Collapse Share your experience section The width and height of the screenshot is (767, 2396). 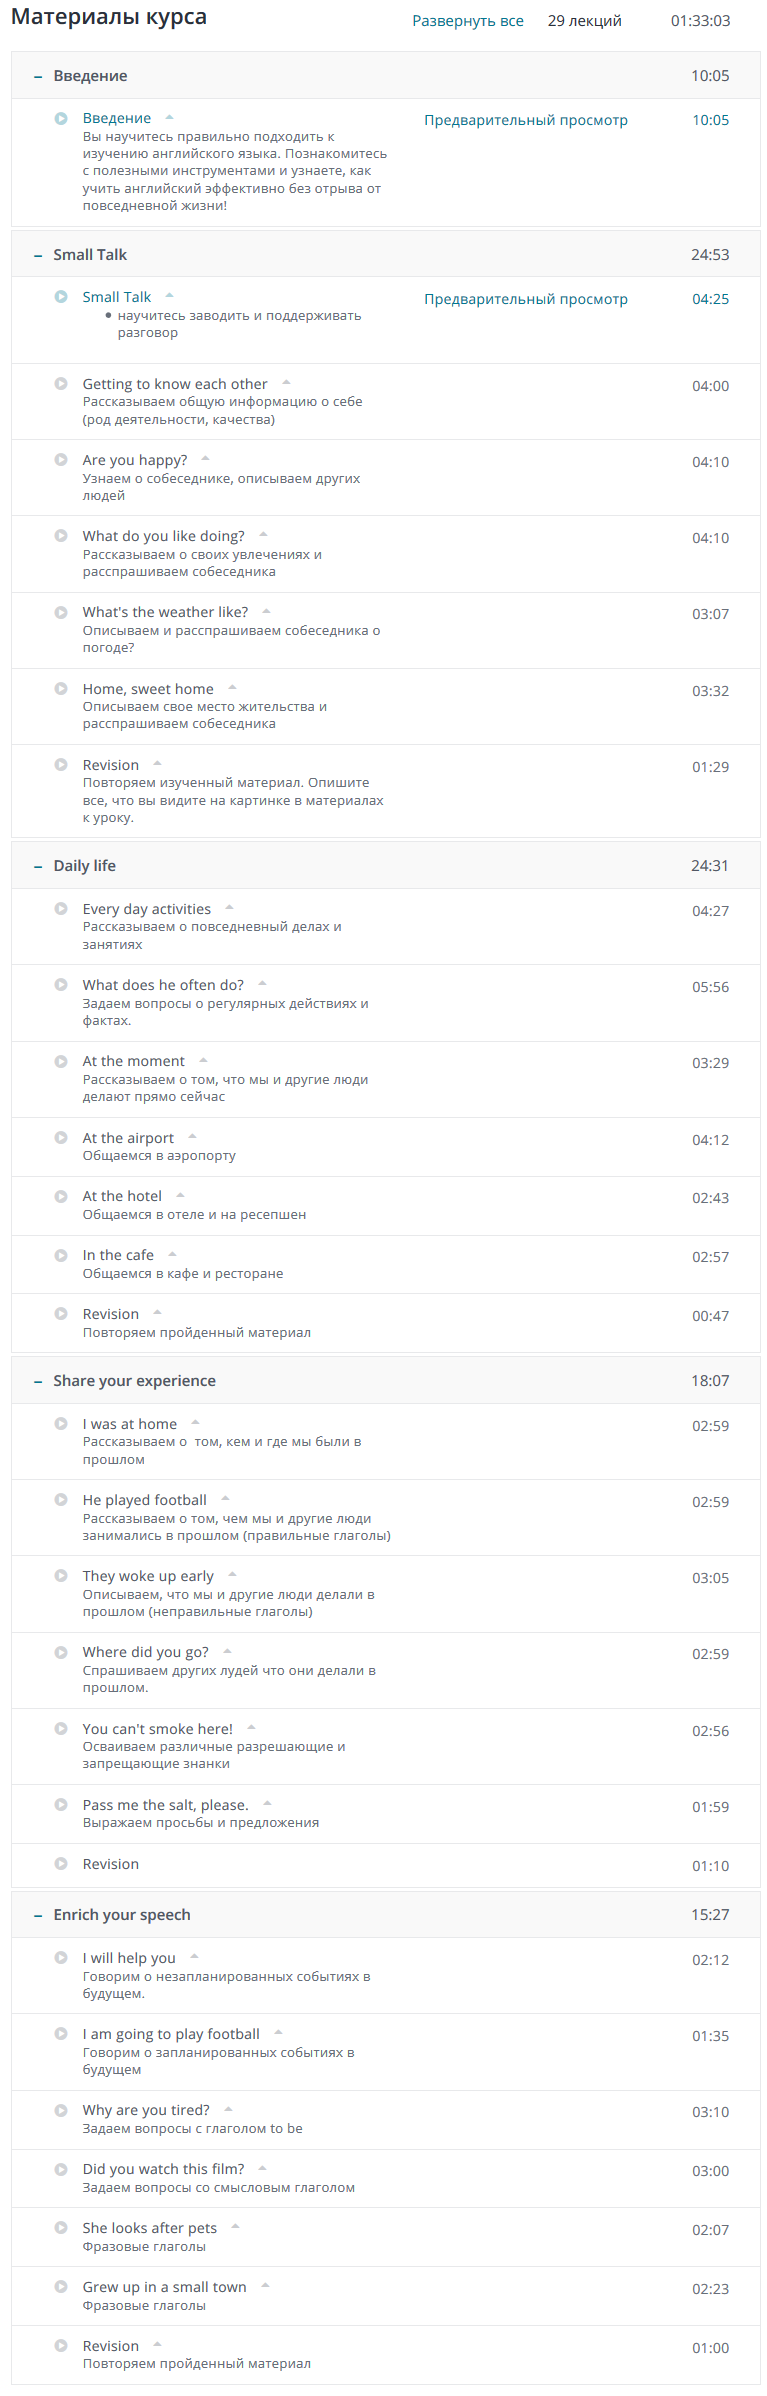[38, 1381]
